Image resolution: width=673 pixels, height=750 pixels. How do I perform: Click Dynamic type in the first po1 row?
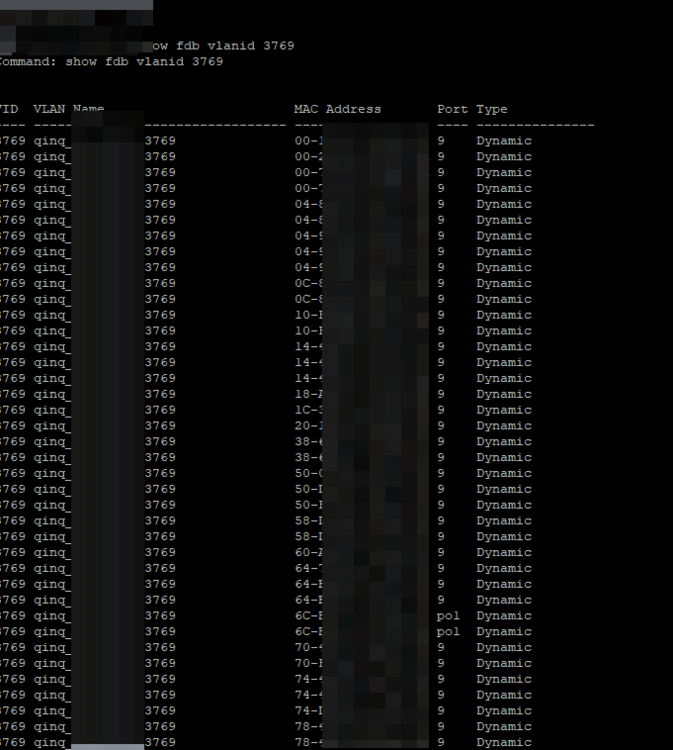(x=503, y=616)
